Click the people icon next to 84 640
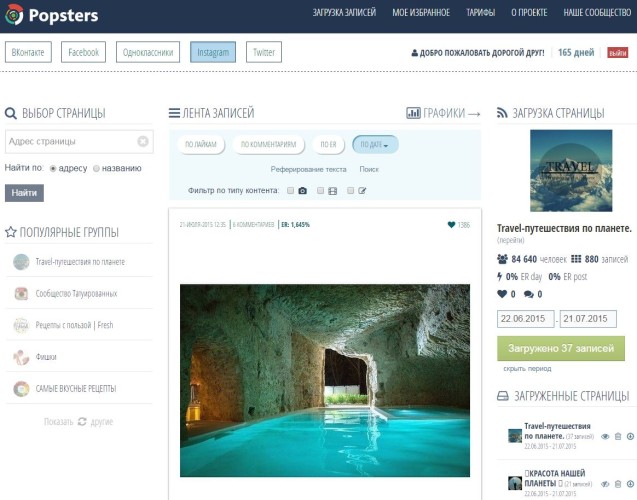Image resolution: width=637 pixels, height=500 pixels. [x=503, y=259]
